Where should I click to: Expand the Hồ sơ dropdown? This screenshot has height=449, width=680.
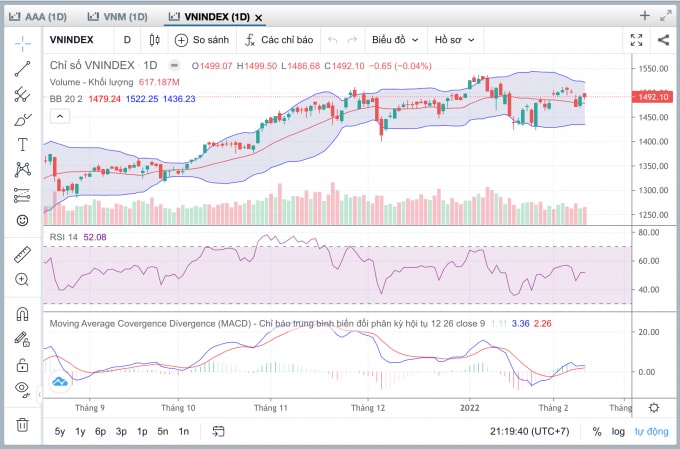(x=454, y=40)
